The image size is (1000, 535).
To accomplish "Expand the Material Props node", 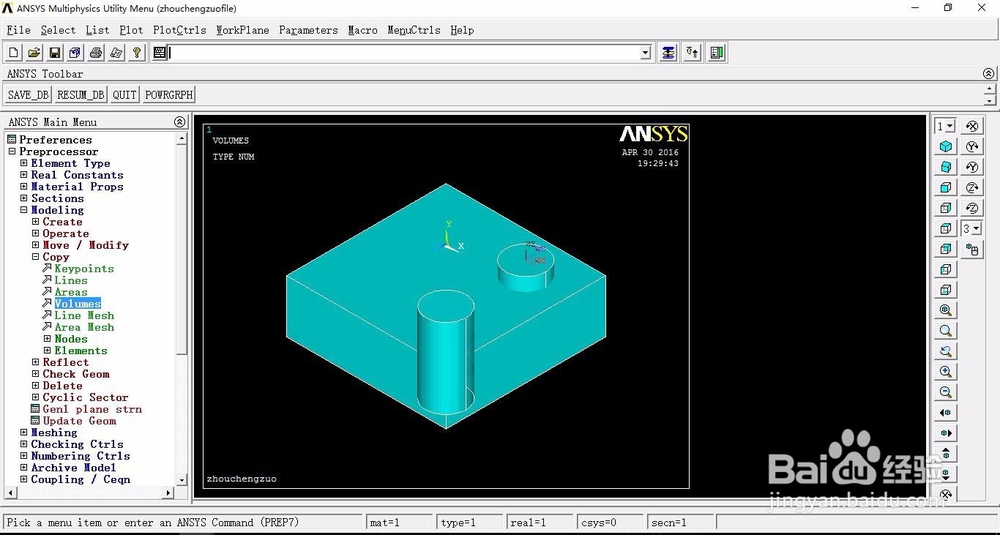I will [24, 187].
